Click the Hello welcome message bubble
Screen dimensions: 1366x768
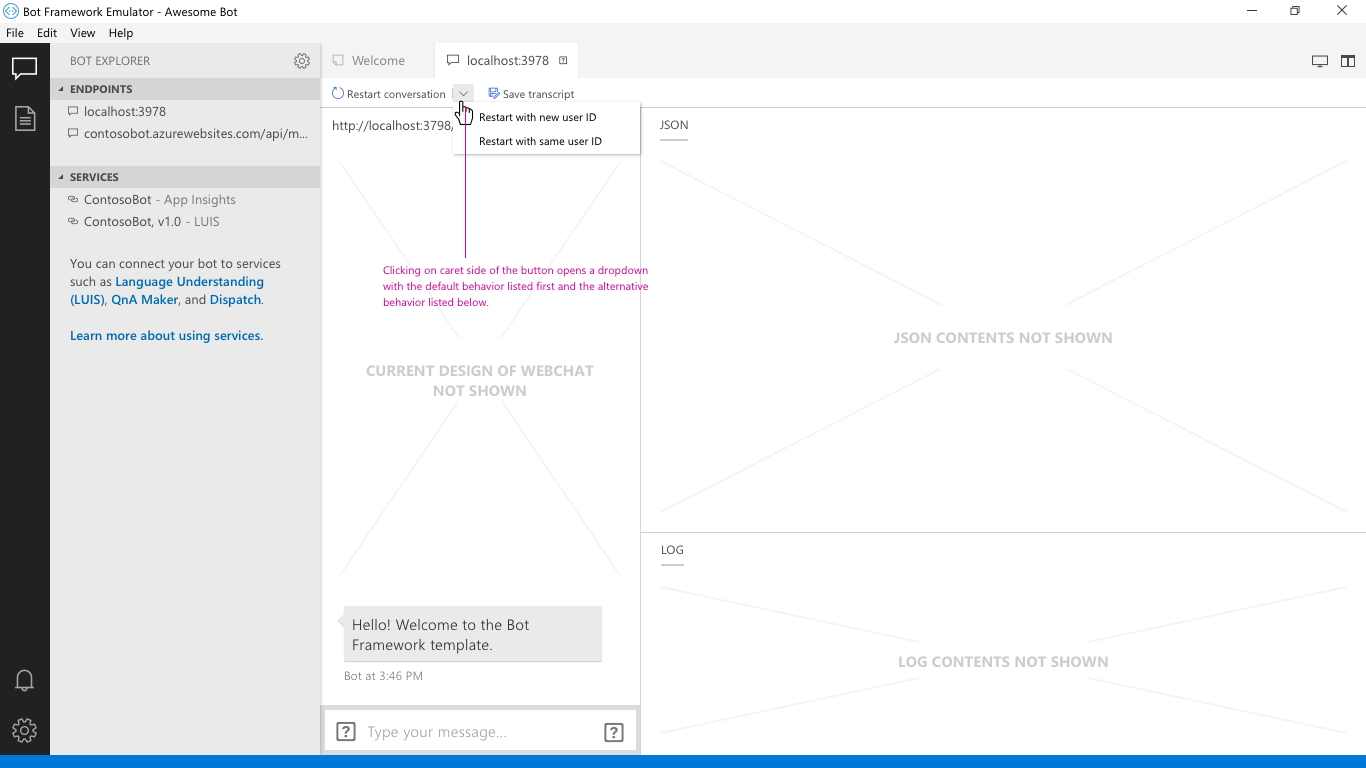point(473,634)
